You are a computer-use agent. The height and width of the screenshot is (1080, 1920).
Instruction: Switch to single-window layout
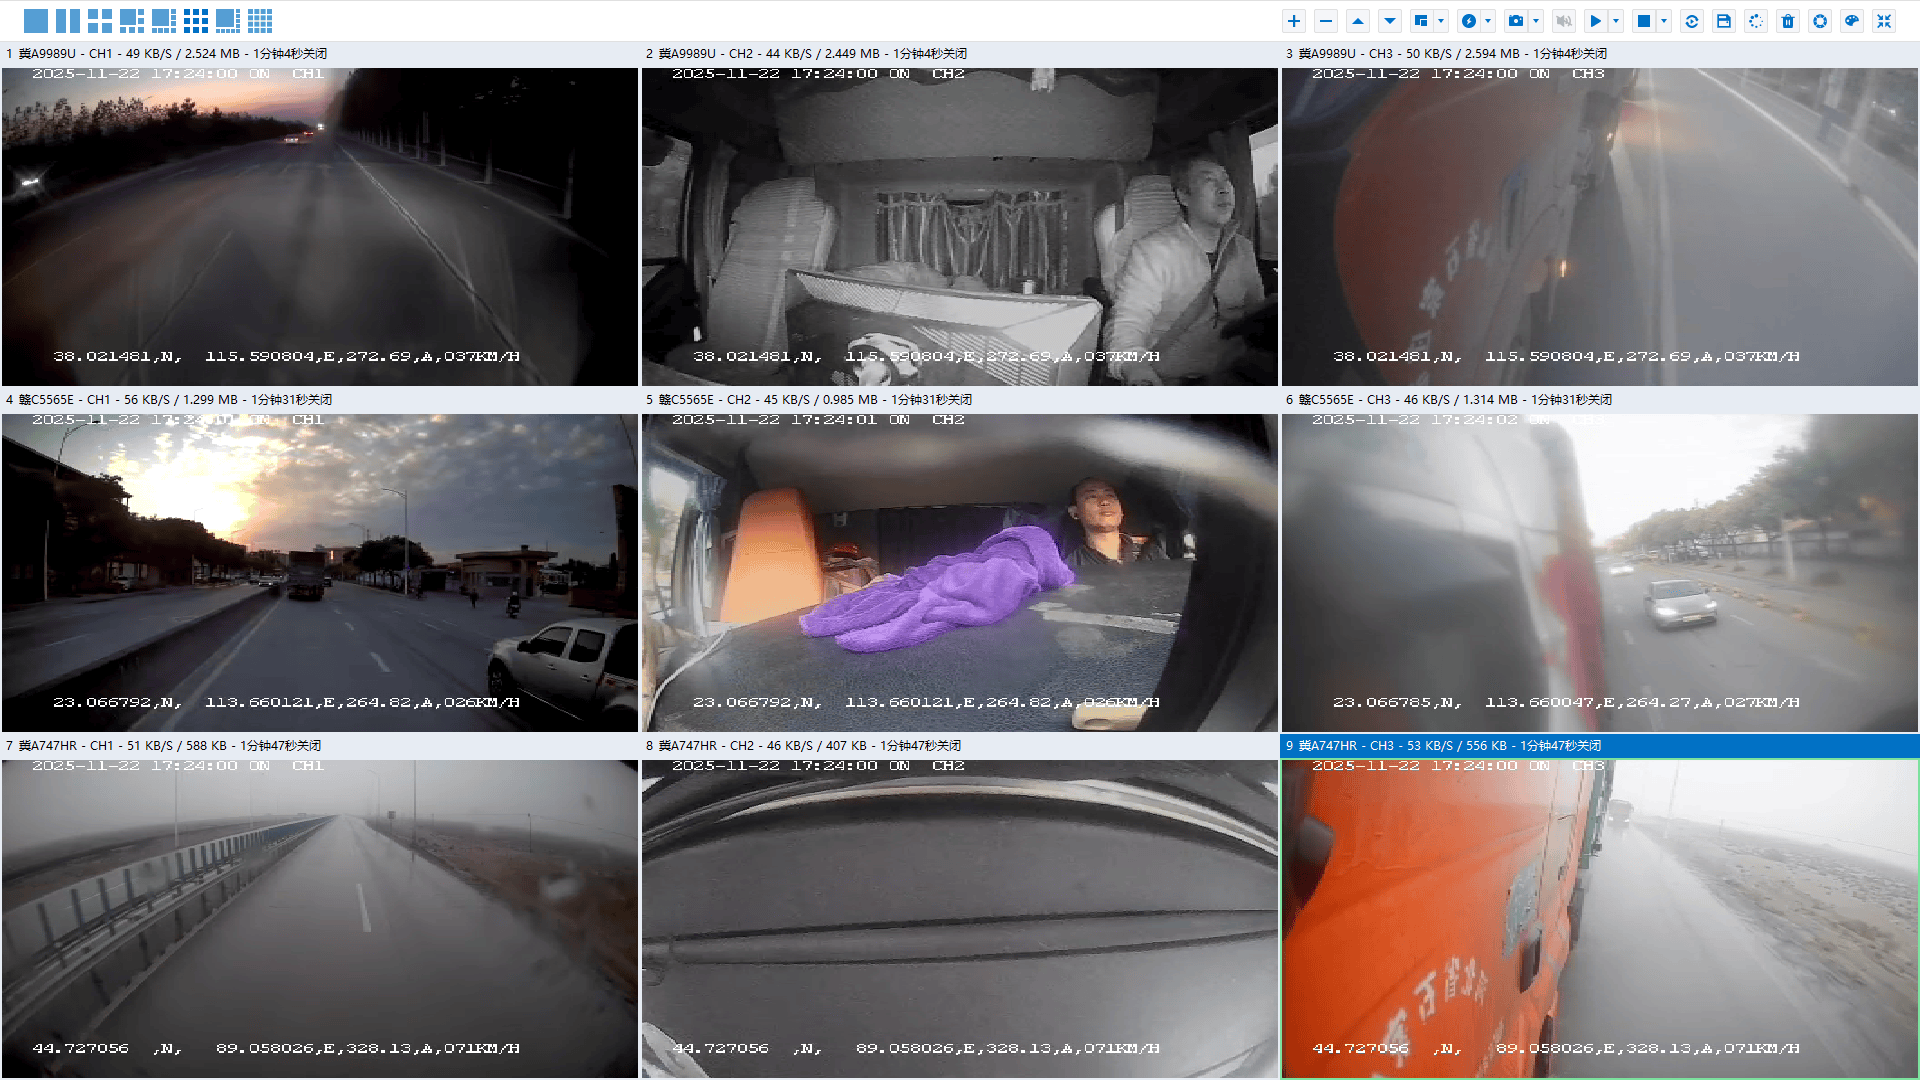point(36,21)
